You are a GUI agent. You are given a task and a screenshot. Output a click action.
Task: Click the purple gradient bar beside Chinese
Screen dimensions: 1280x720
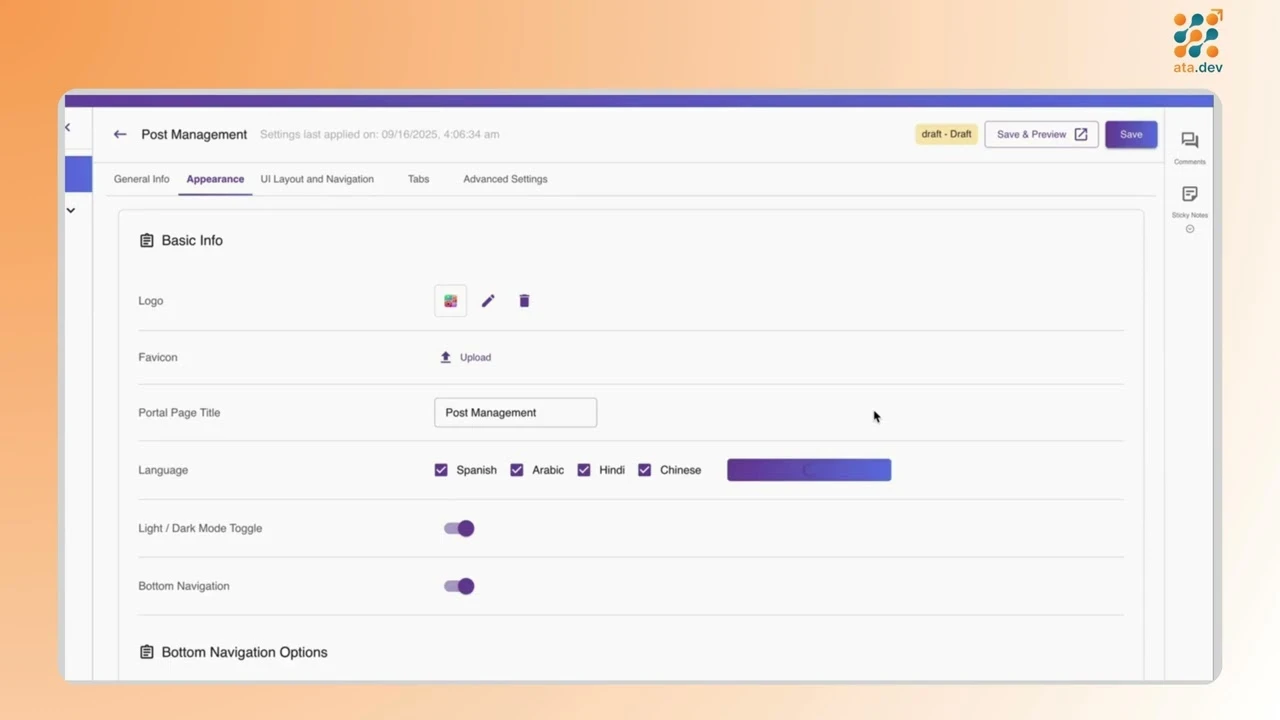coord(808,470)
